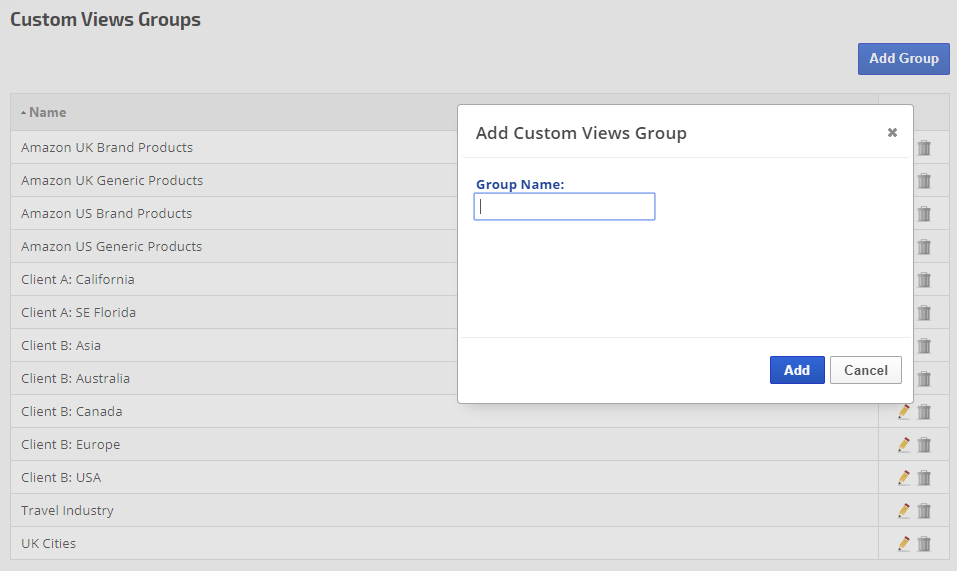957x571 pixels.
Task: Delete the Amazon UK Brand Products group
Action: click(924, 148)
